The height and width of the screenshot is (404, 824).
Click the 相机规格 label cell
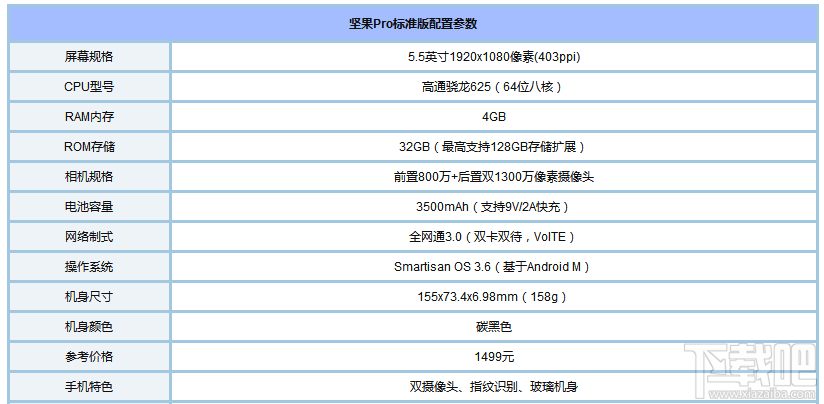point(89,177)
